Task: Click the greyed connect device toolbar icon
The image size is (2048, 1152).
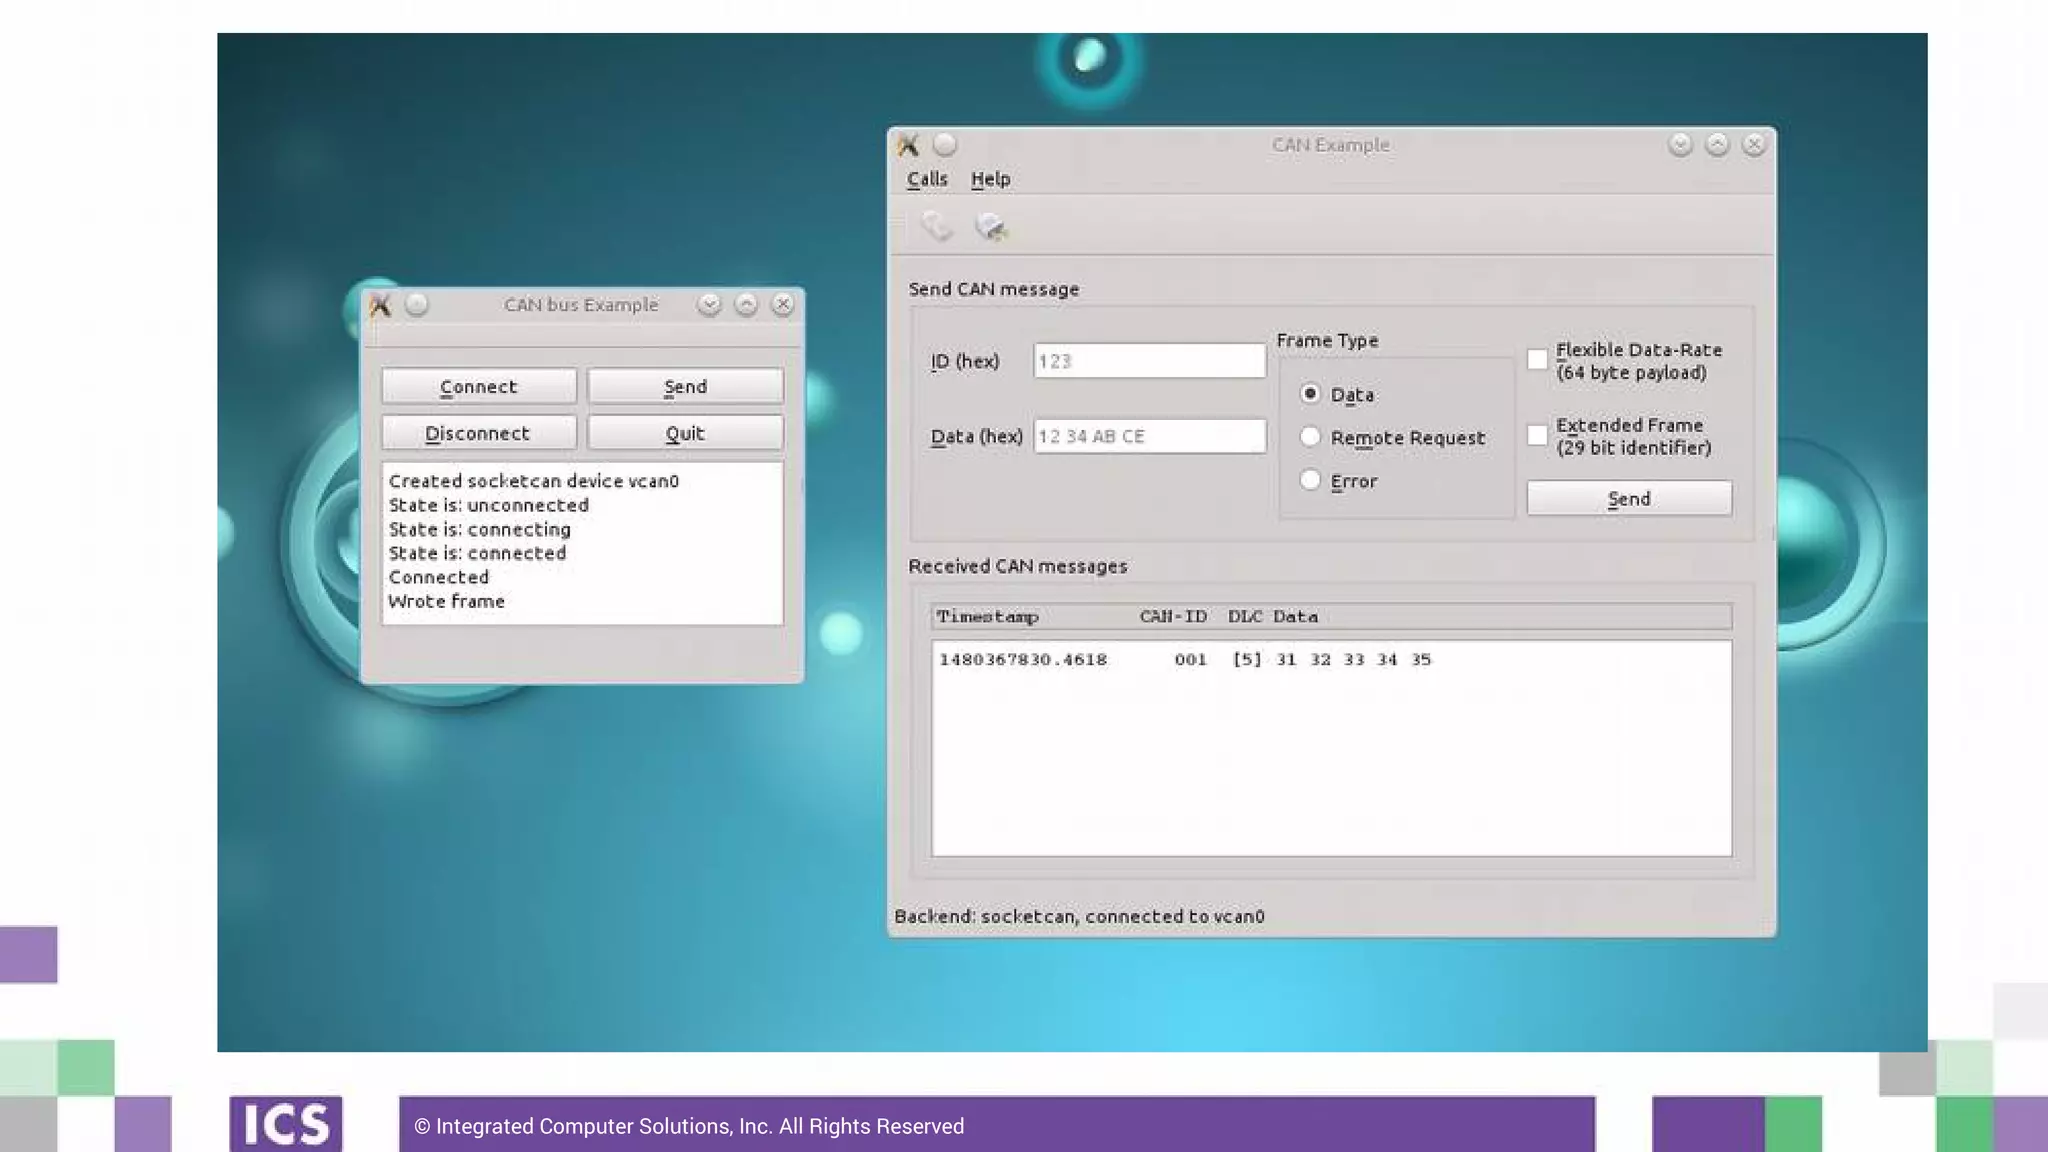Action: coord(936,226)
